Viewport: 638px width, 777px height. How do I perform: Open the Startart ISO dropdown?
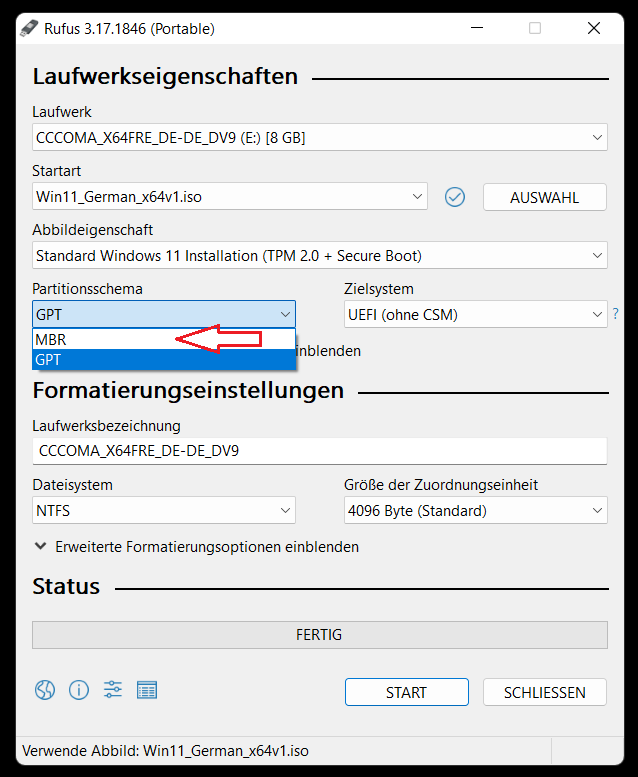tap(230, 196)
